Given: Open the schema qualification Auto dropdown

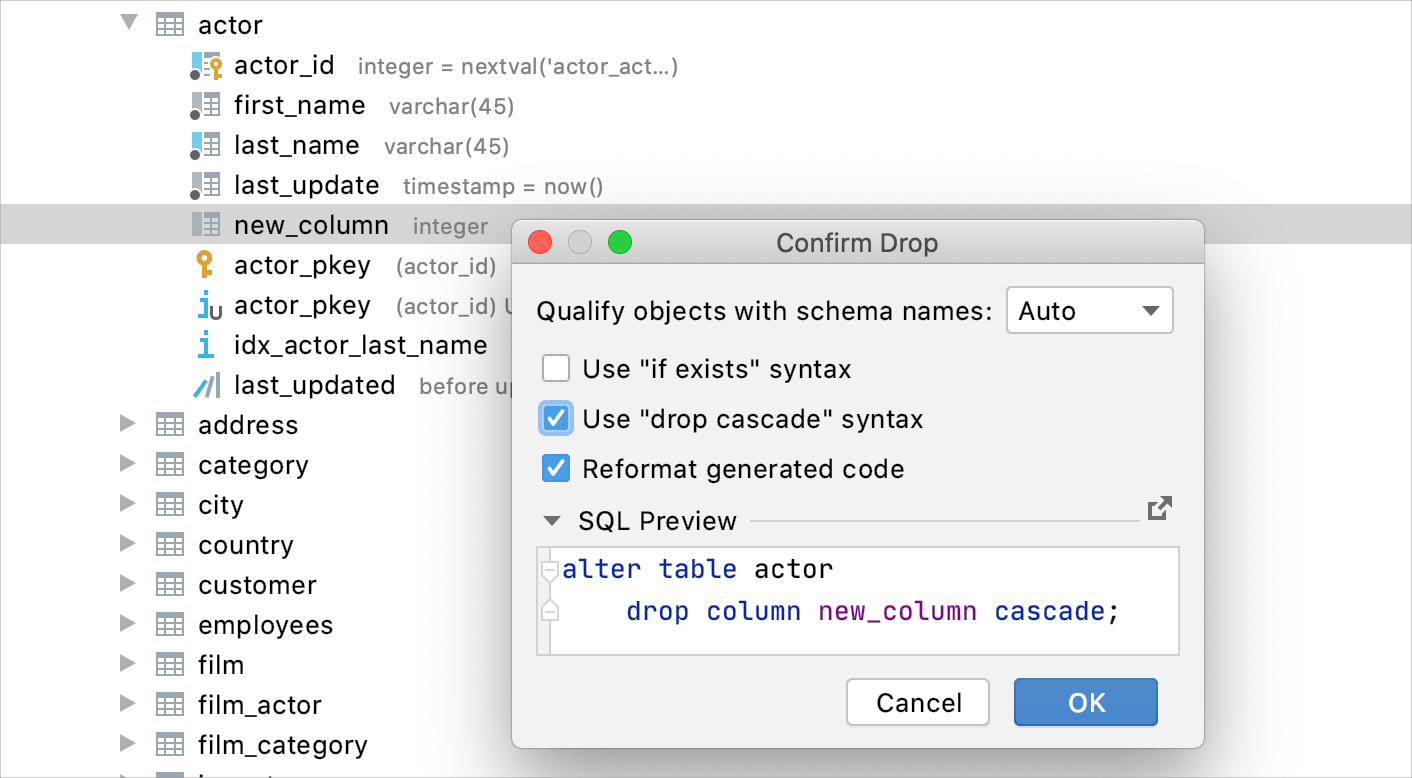Looking at the screenshot, I should coord(1089,310).
